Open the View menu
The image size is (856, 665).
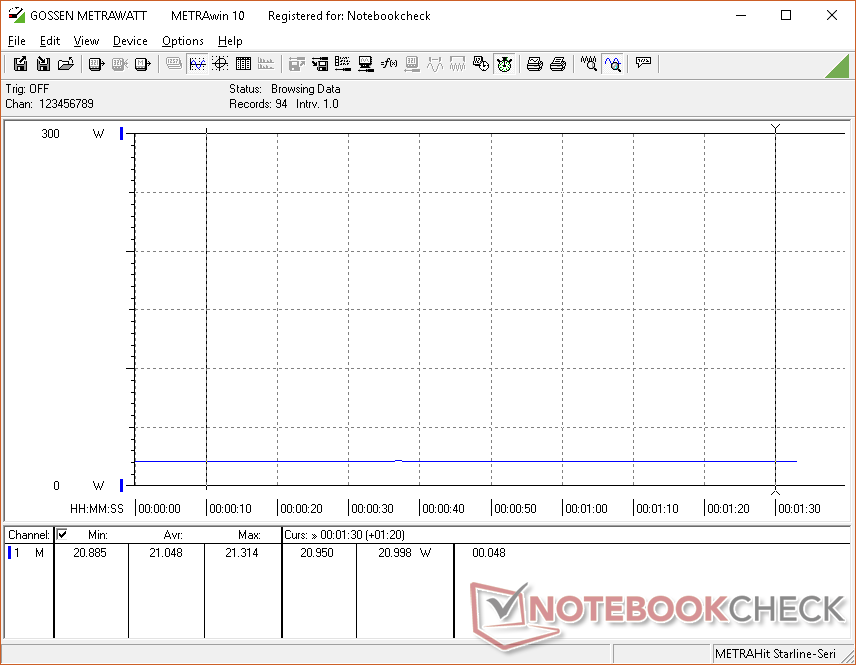point(86,41)
